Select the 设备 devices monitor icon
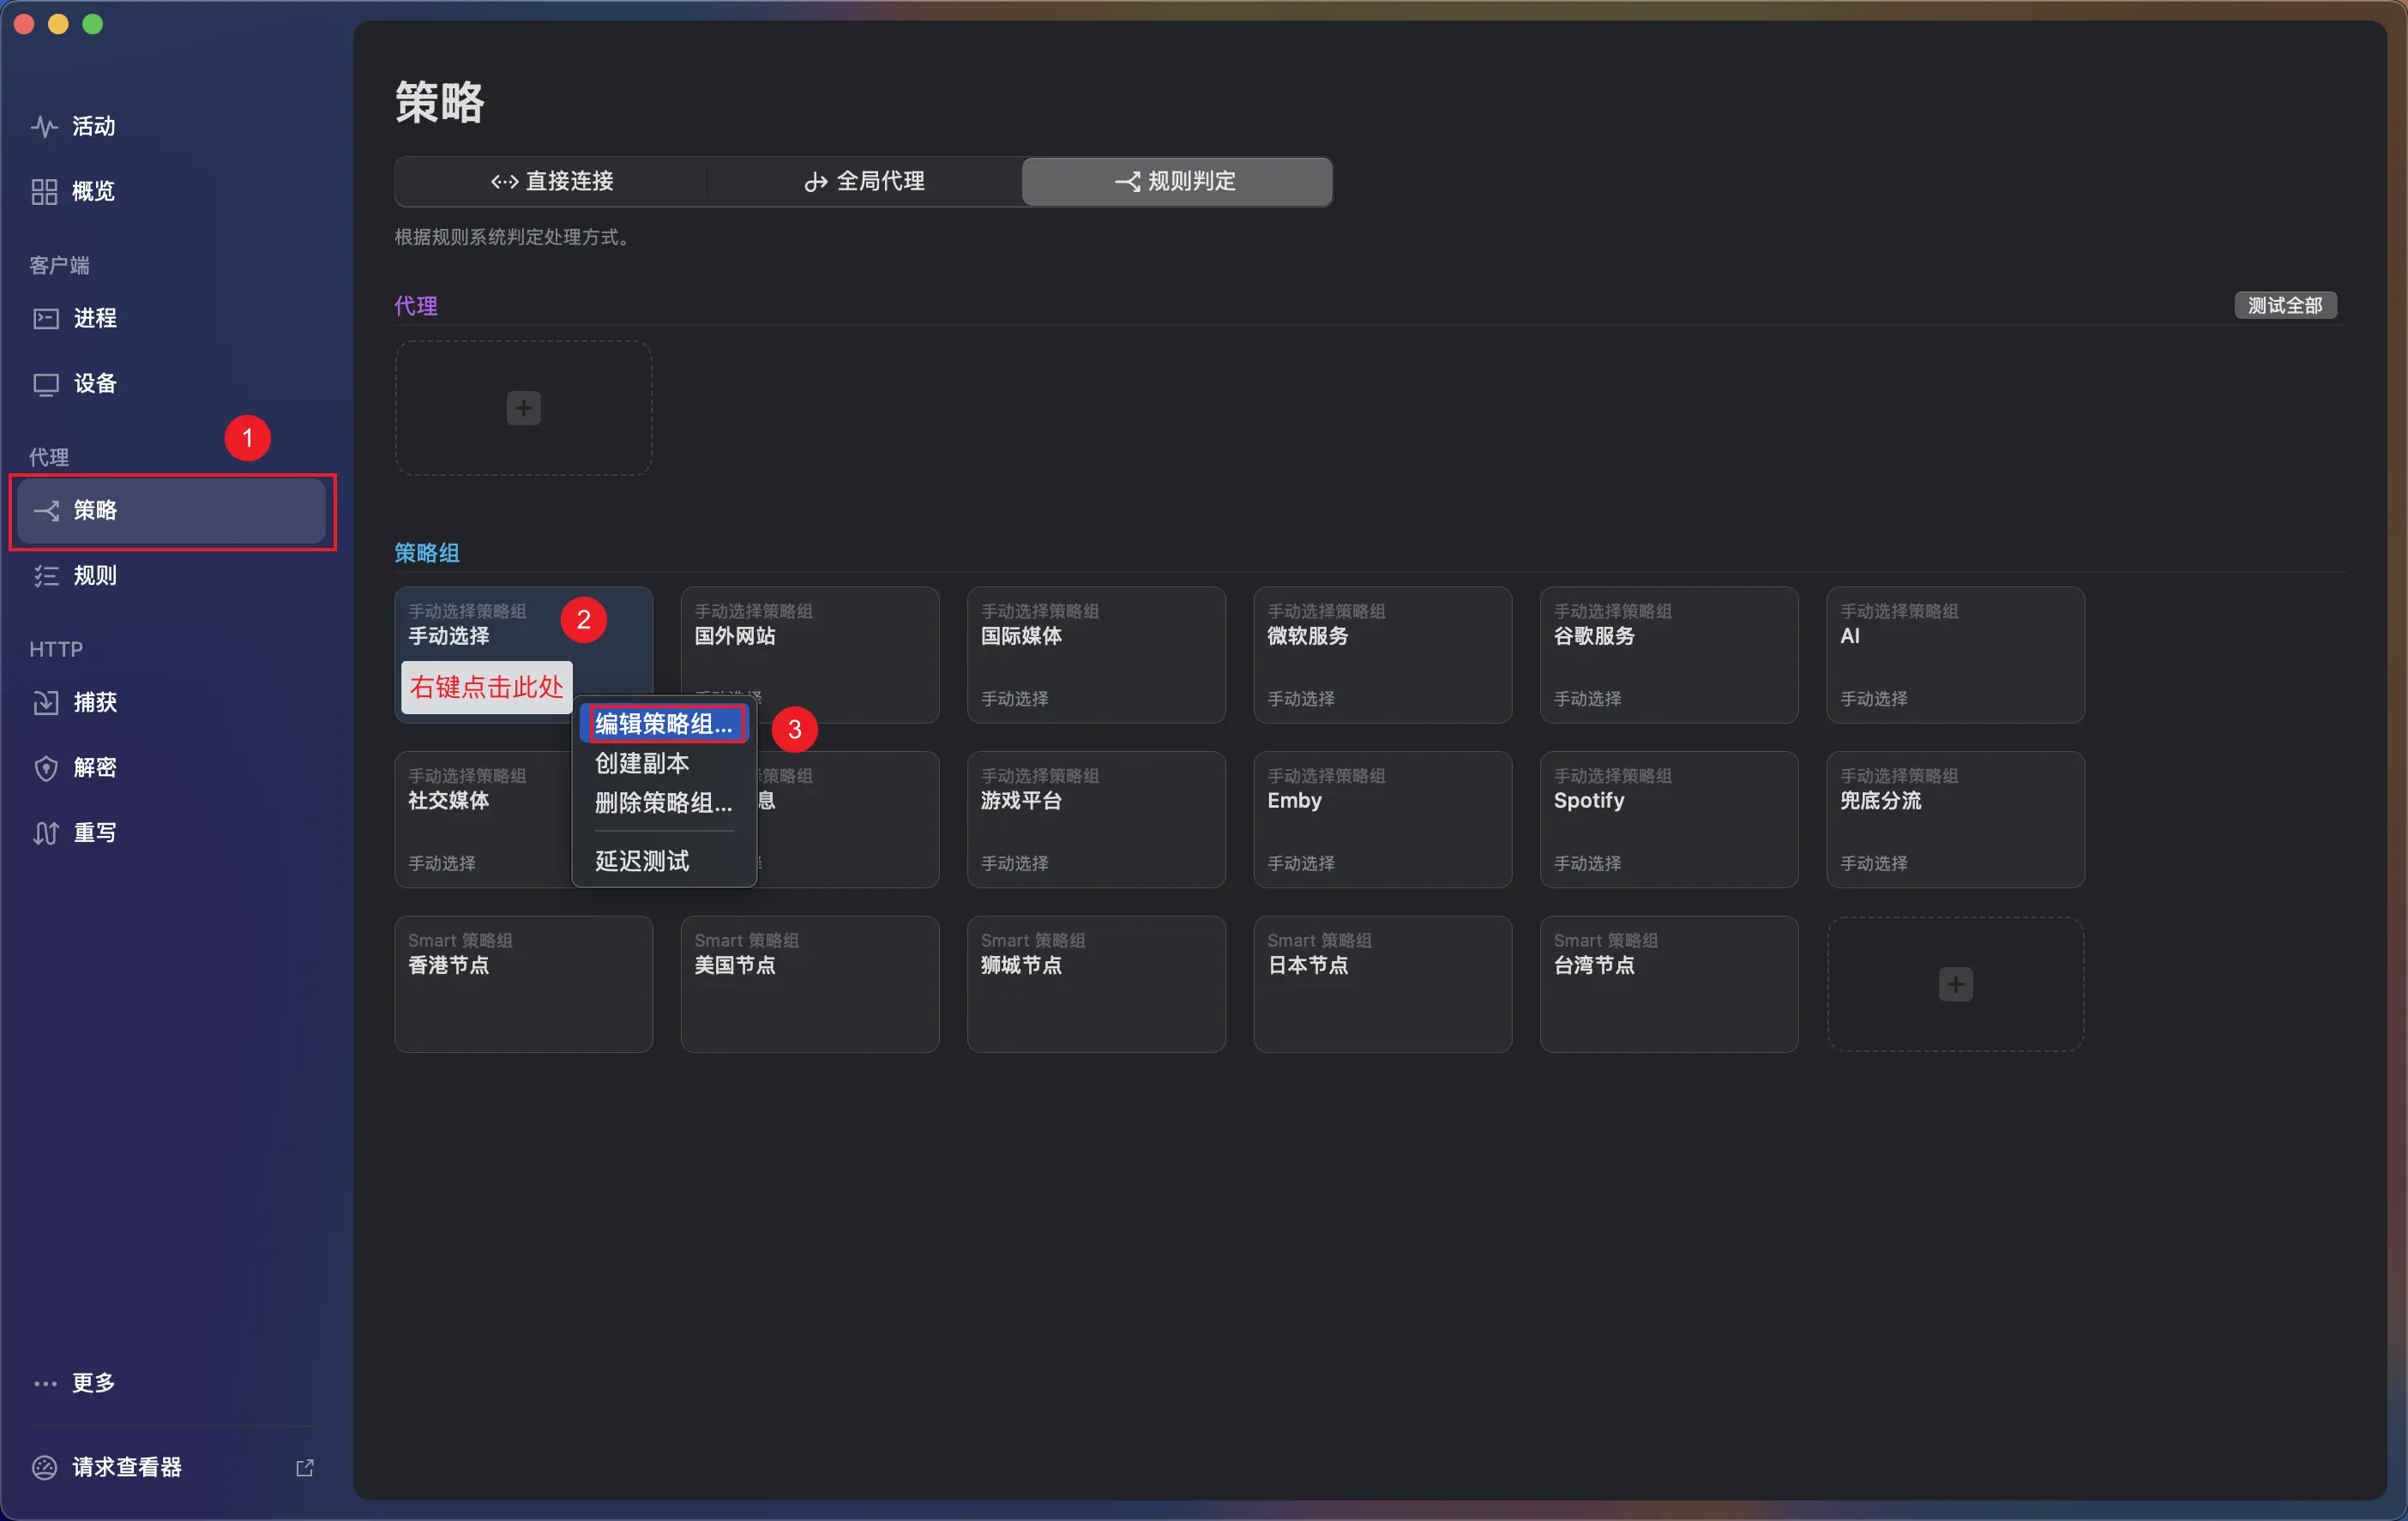Viewport: 2408px width, 1521px height. (46, 384)
